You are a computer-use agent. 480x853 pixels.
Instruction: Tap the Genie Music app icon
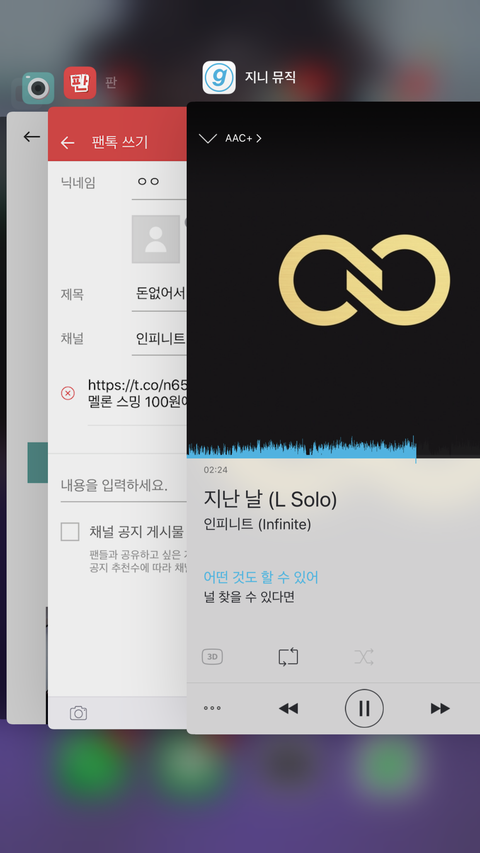(219, 77)
